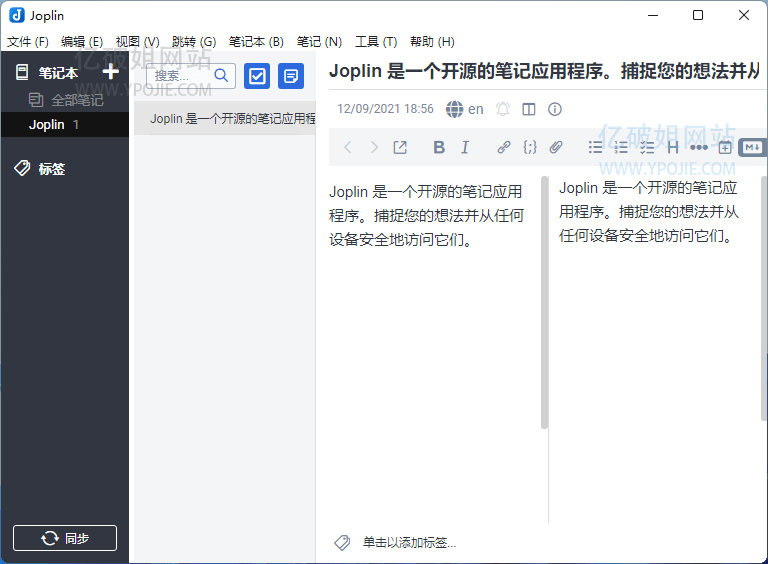768x564 pixels.
Task: Apply bold formatting in editor toolbar
Action: 438,147
